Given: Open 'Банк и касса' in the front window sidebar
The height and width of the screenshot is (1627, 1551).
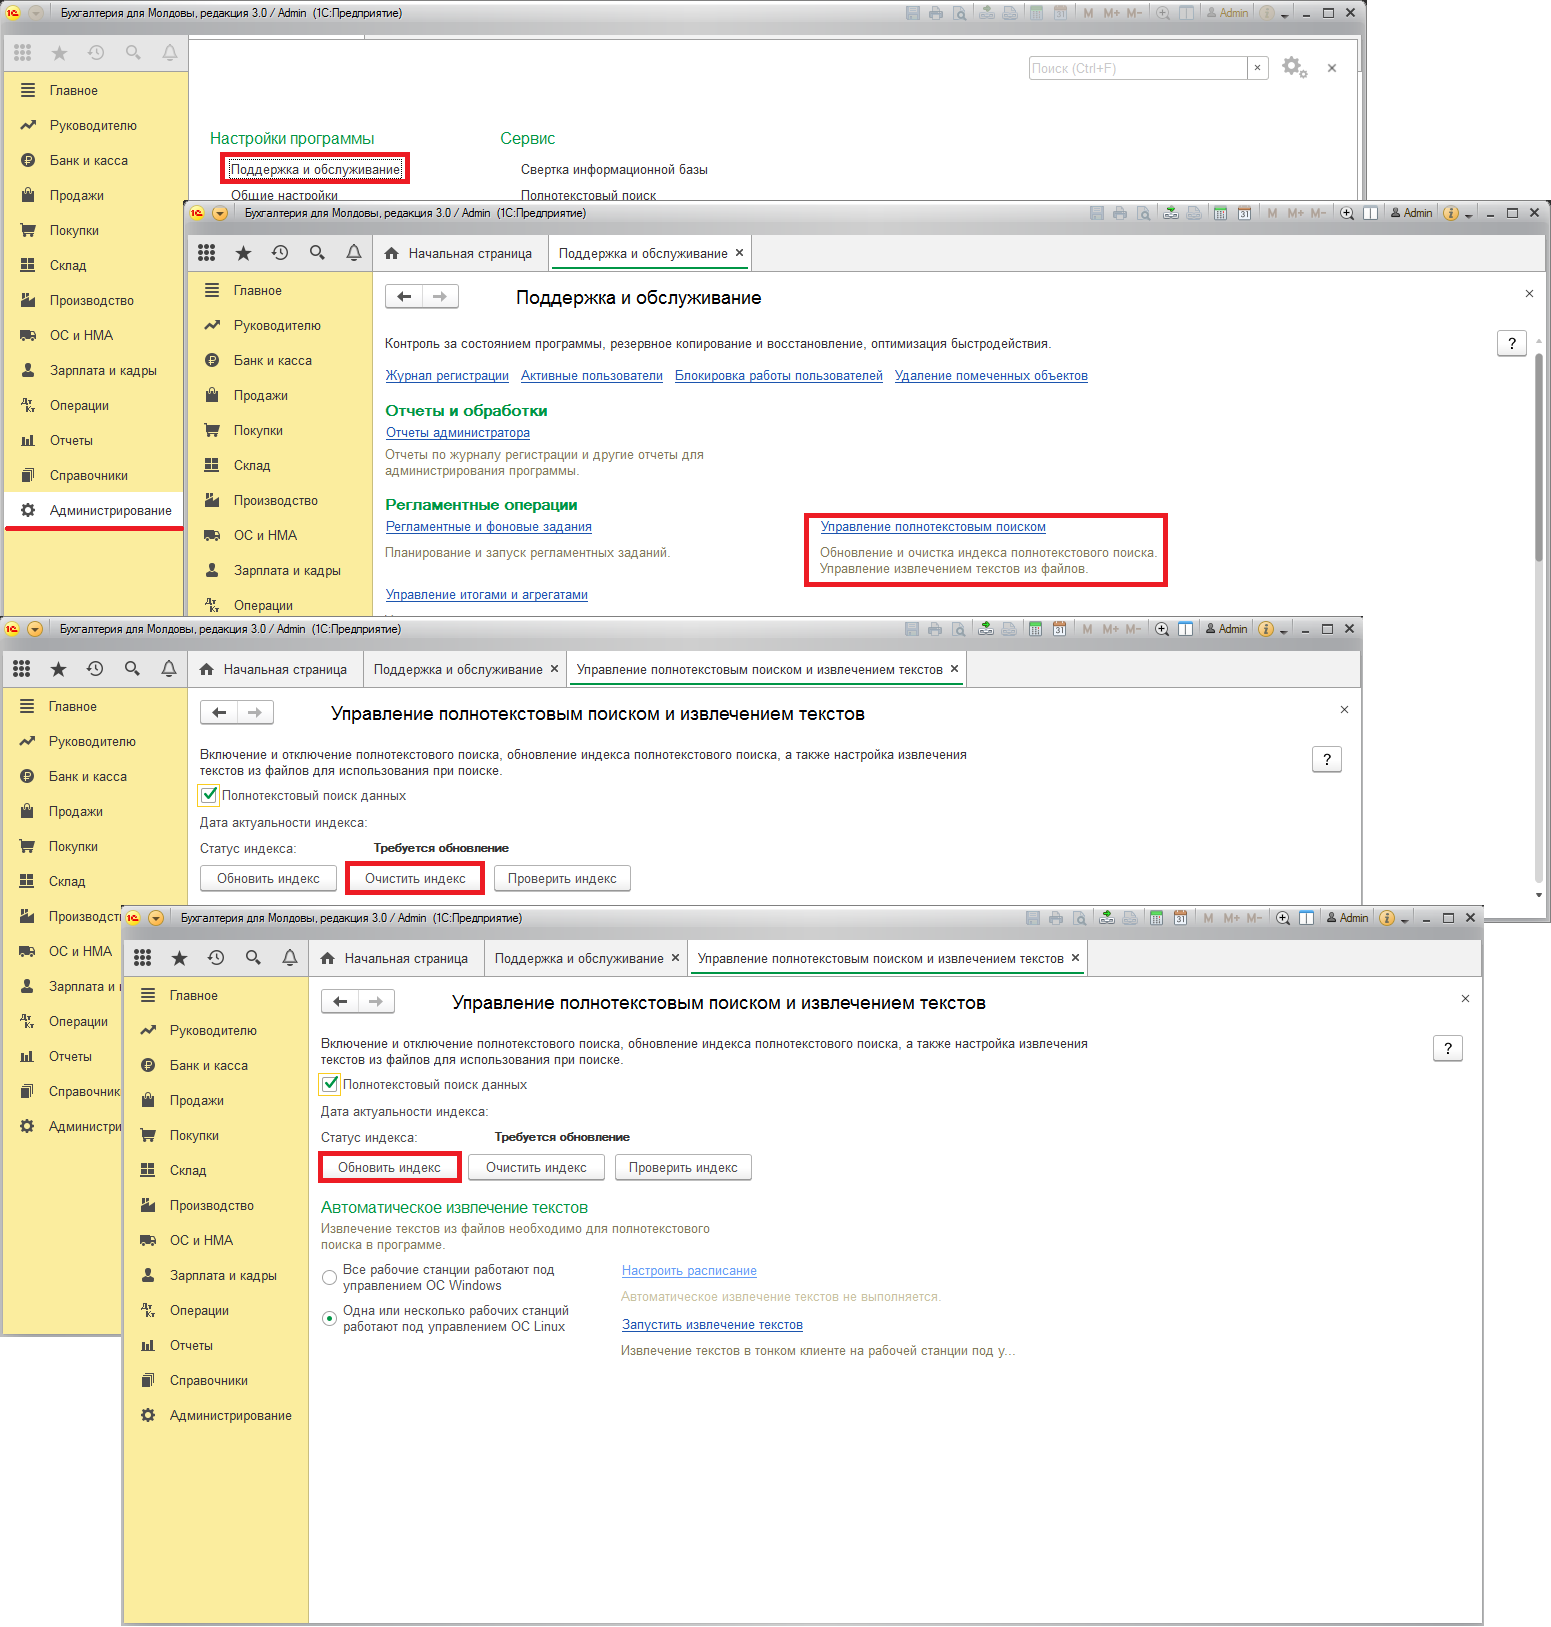Looking at the screenshot, I should tap(208, 1065).
